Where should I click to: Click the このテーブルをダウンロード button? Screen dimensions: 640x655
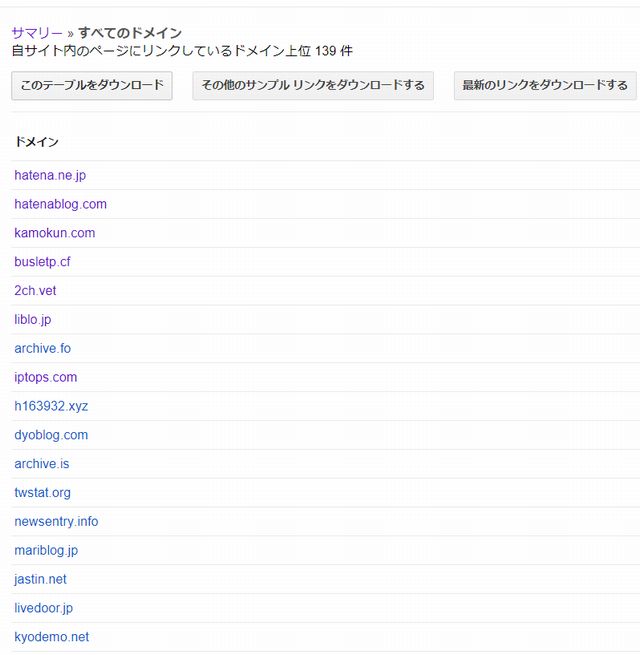tap(92, 86)
